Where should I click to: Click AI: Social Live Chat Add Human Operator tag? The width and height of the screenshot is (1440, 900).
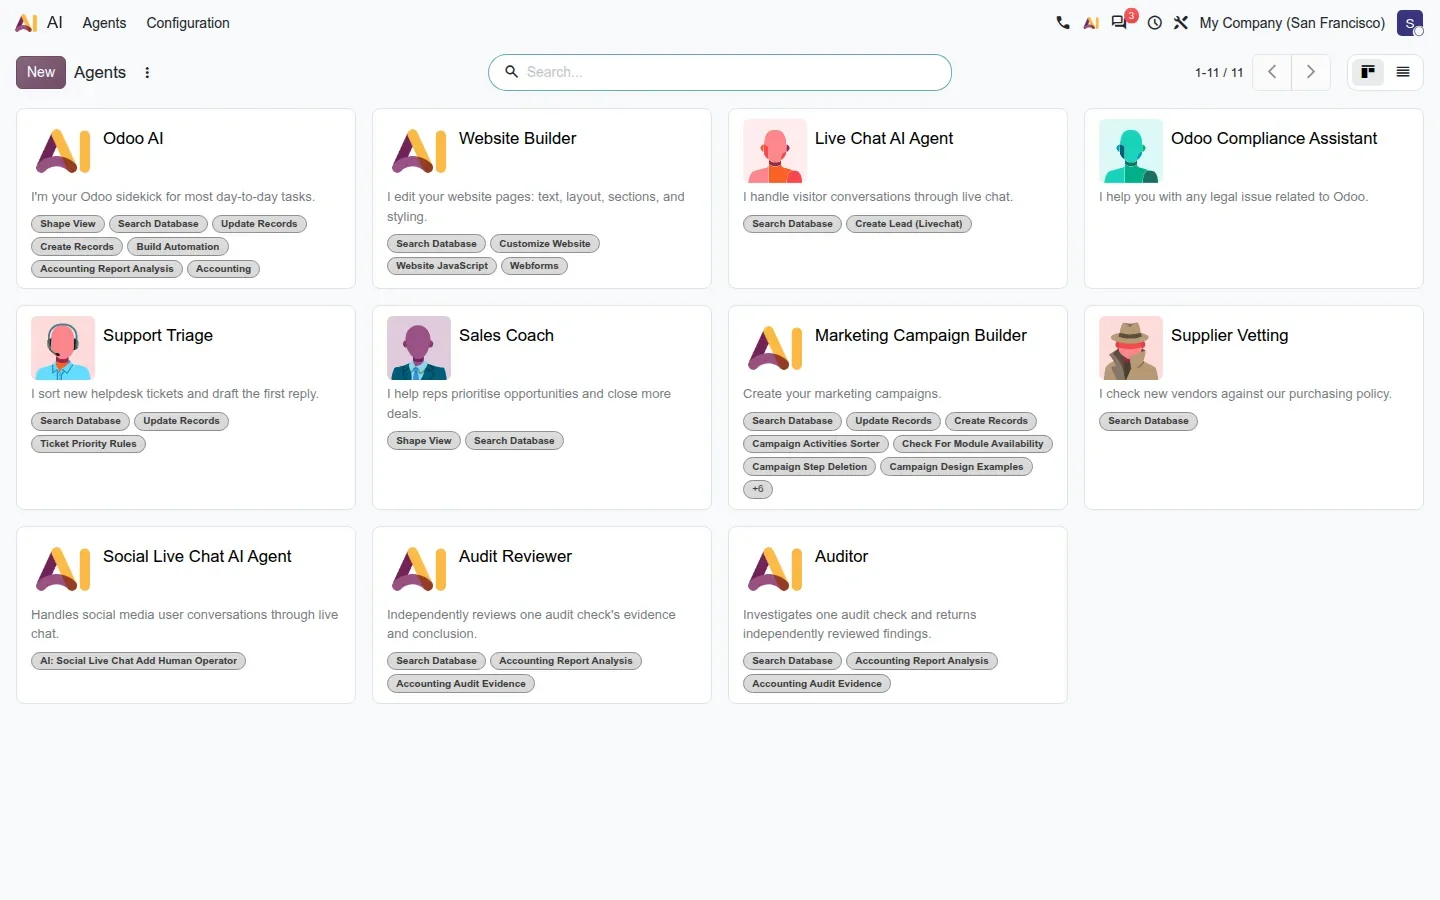point(138,661)
